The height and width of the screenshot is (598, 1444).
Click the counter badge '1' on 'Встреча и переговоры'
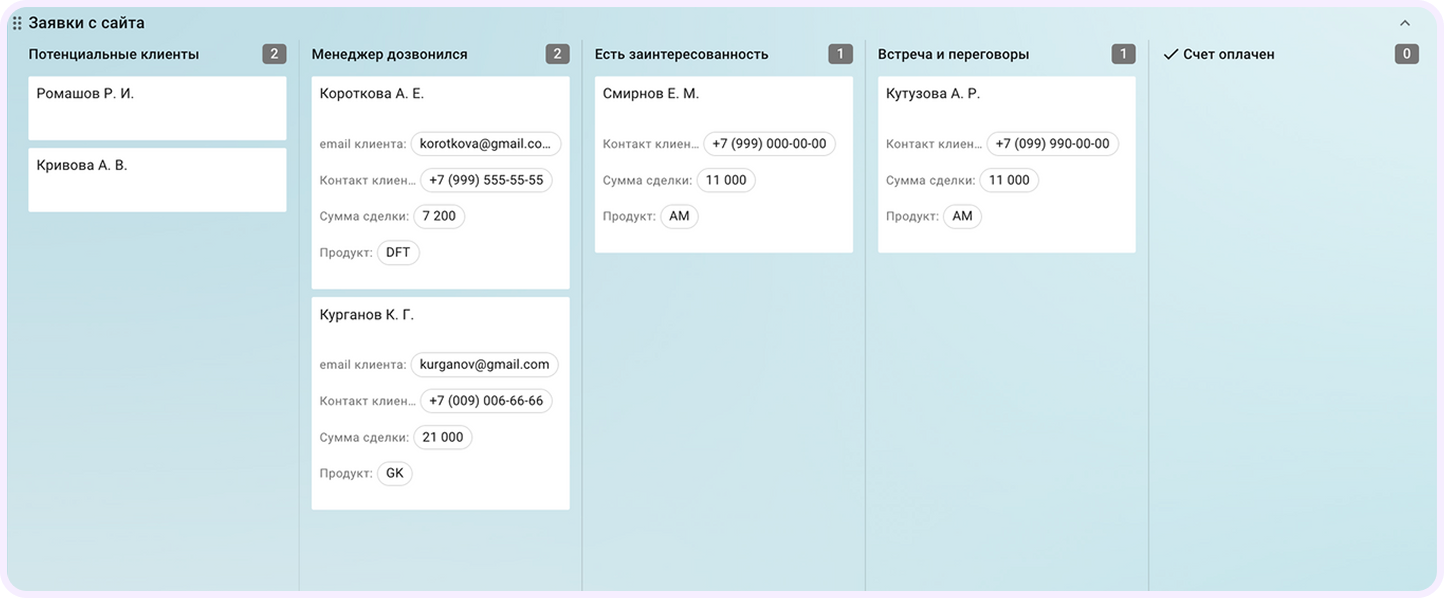[1122, 53]
